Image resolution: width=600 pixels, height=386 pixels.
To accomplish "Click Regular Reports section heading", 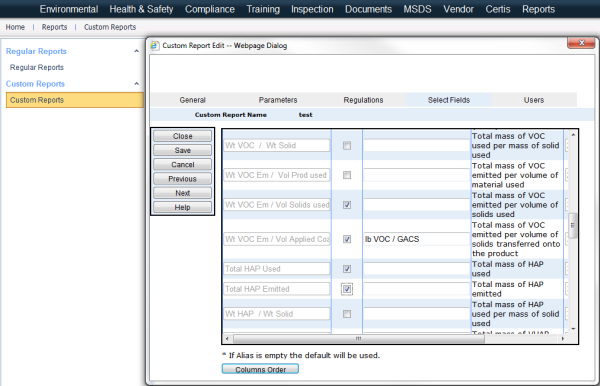I will (36, 51).
